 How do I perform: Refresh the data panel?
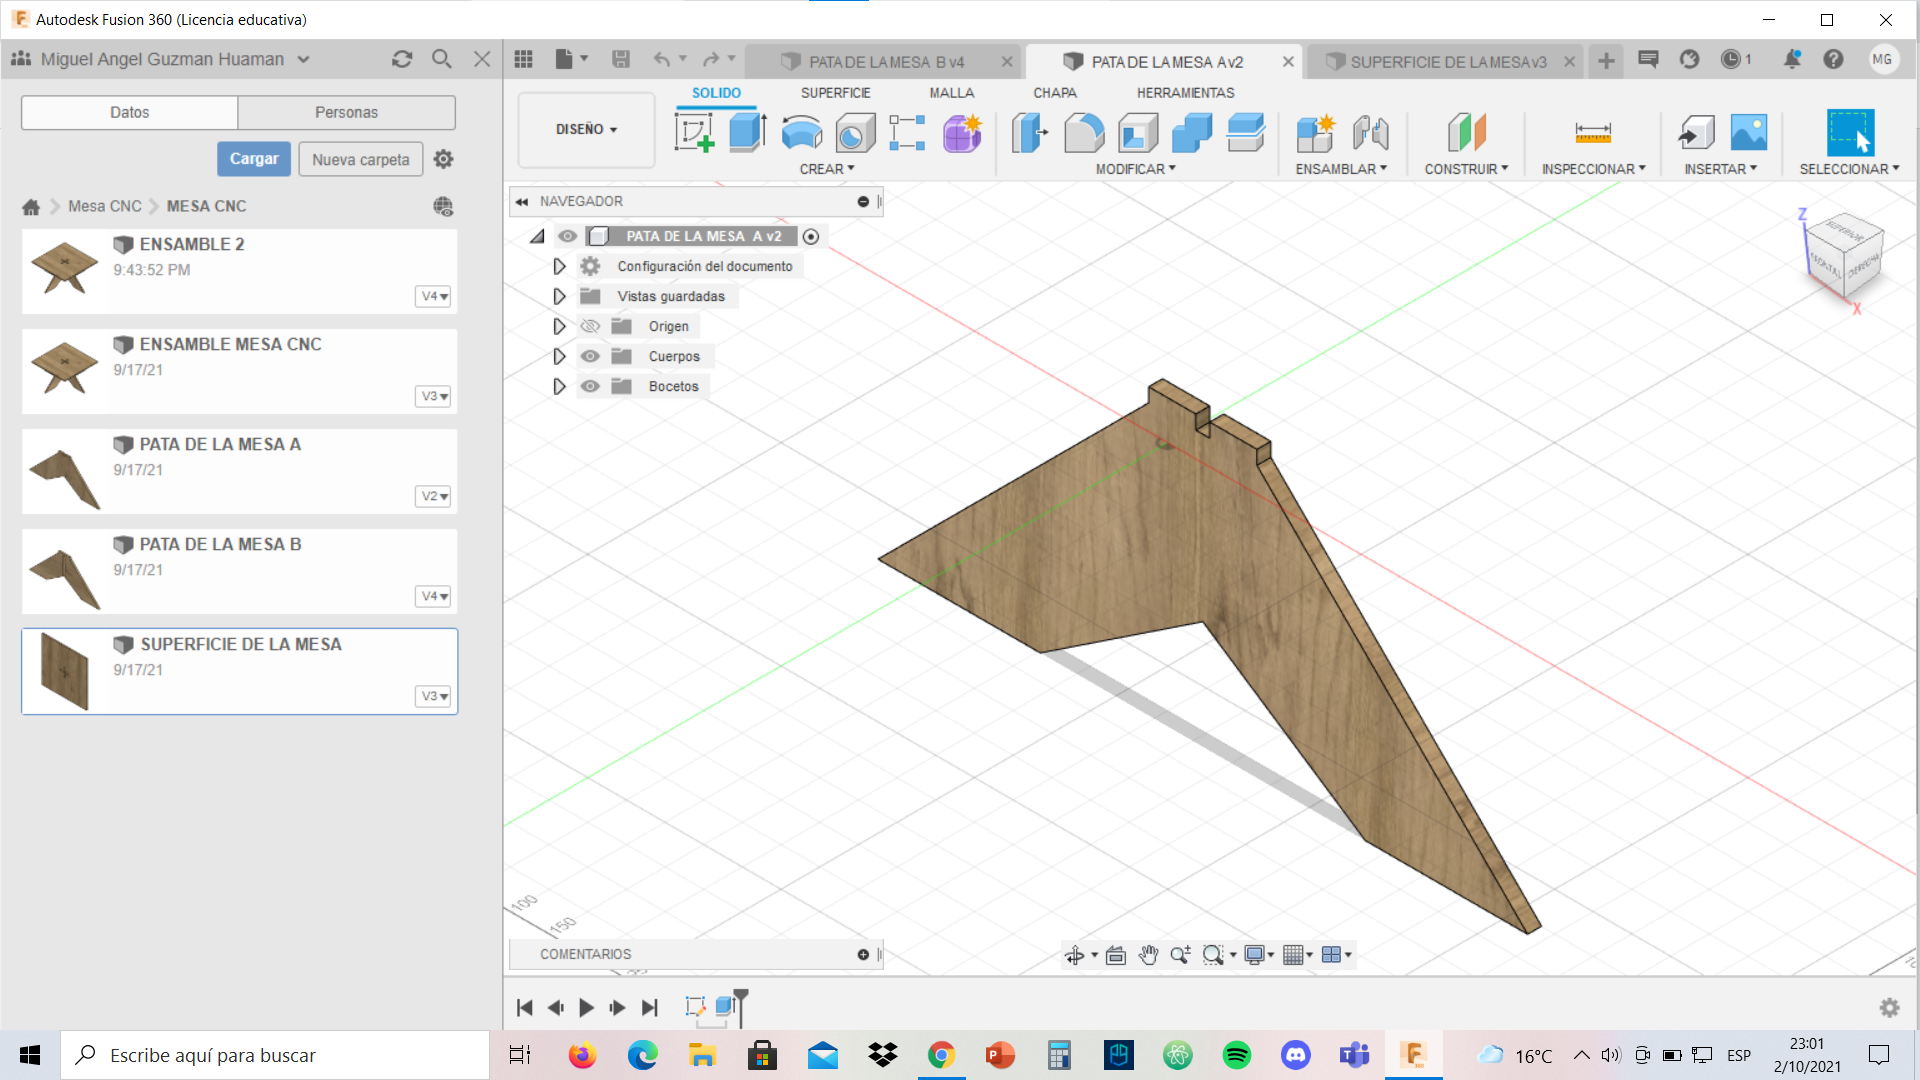[402, 59]
